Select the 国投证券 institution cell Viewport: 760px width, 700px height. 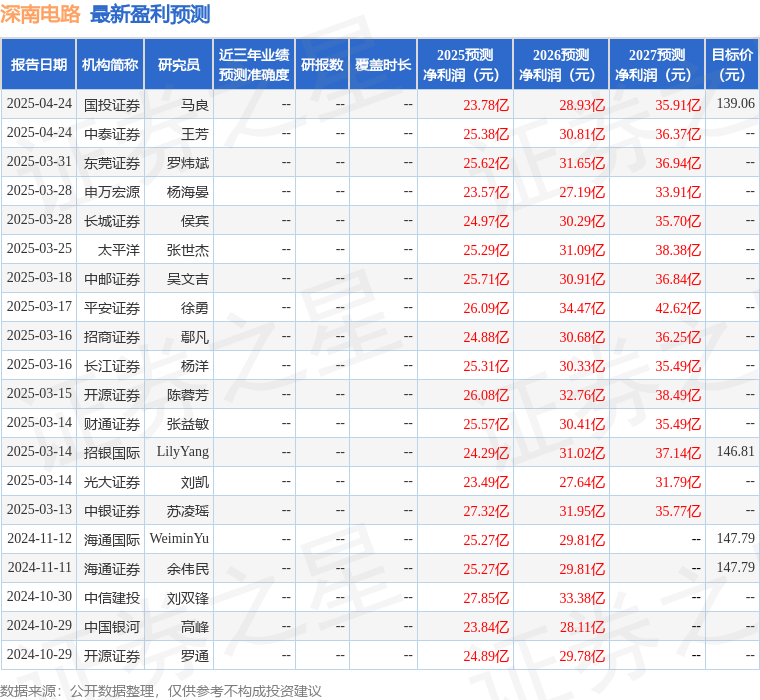112,104
